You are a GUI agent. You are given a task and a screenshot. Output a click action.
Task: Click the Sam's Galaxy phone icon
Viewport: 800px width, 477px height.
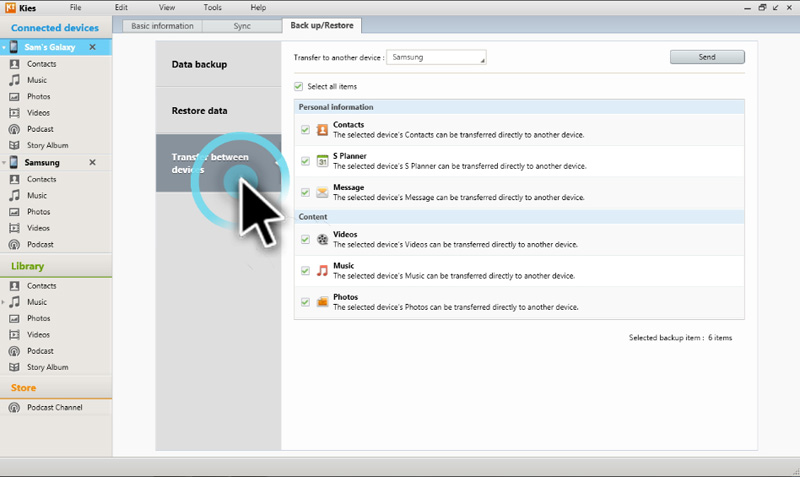tap(14, 47)
